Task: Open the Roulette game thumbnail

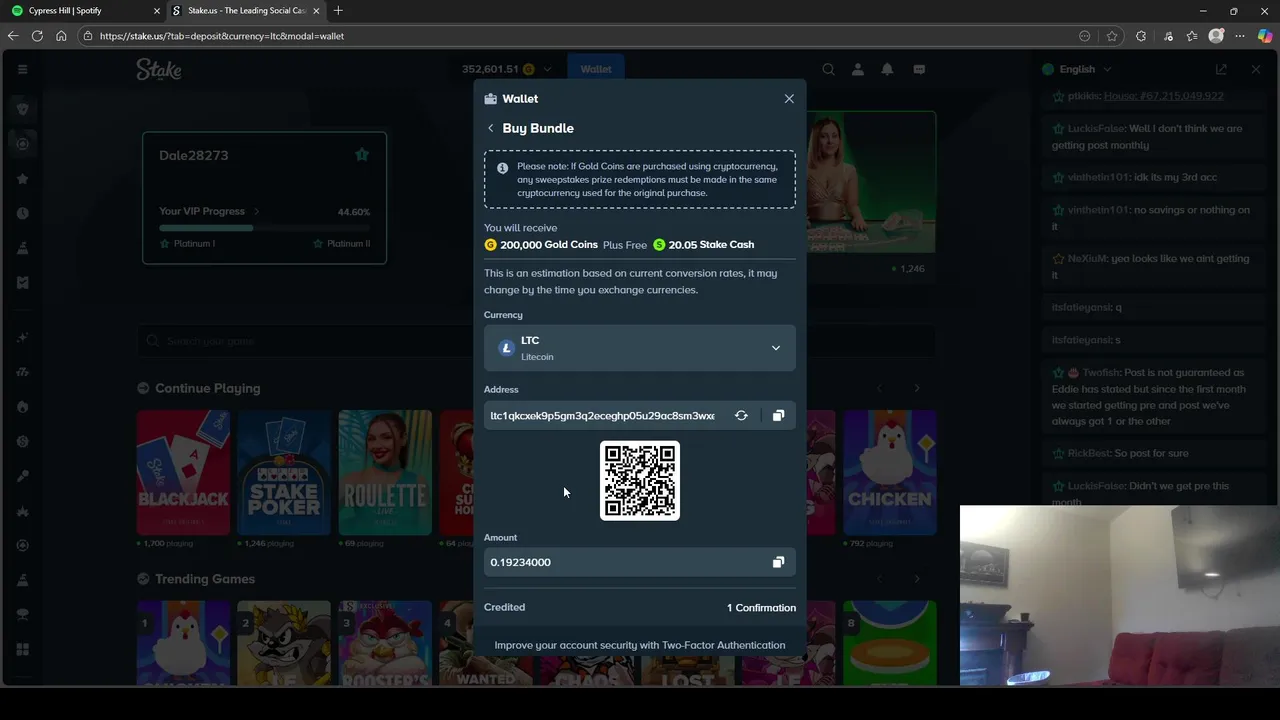Action: point(385,472)
